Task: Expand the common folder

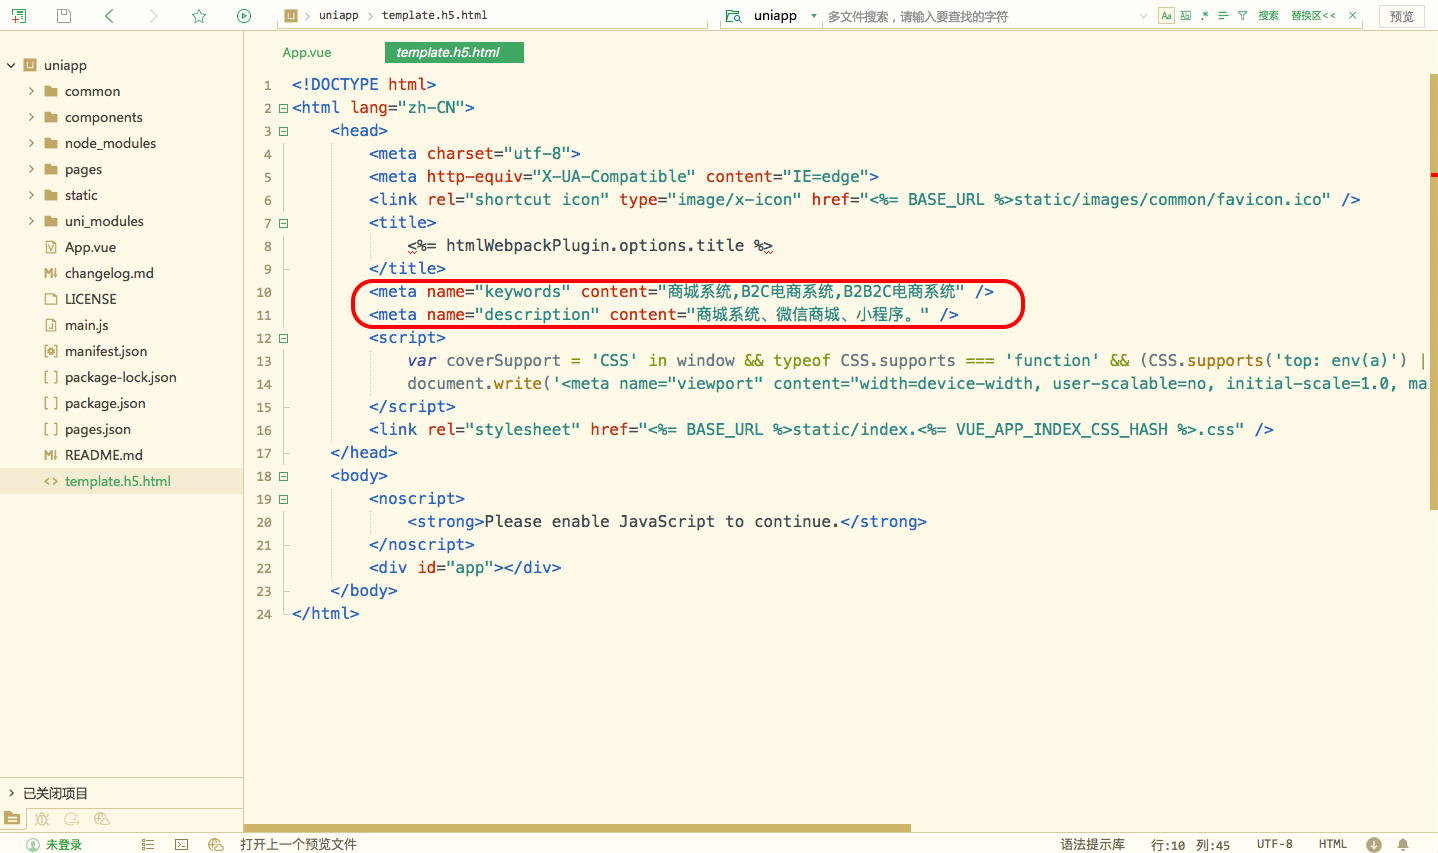Action: [31, 91]
